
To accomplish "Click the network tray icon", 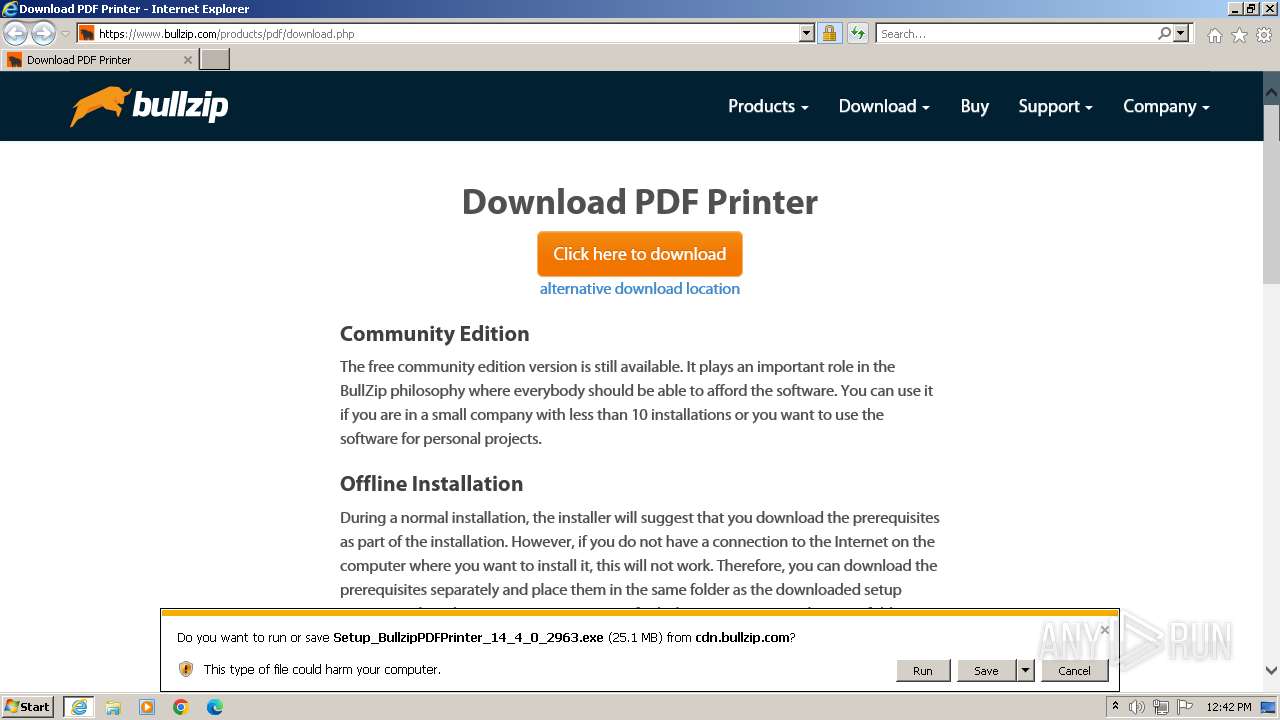I will click(1161, 707).
